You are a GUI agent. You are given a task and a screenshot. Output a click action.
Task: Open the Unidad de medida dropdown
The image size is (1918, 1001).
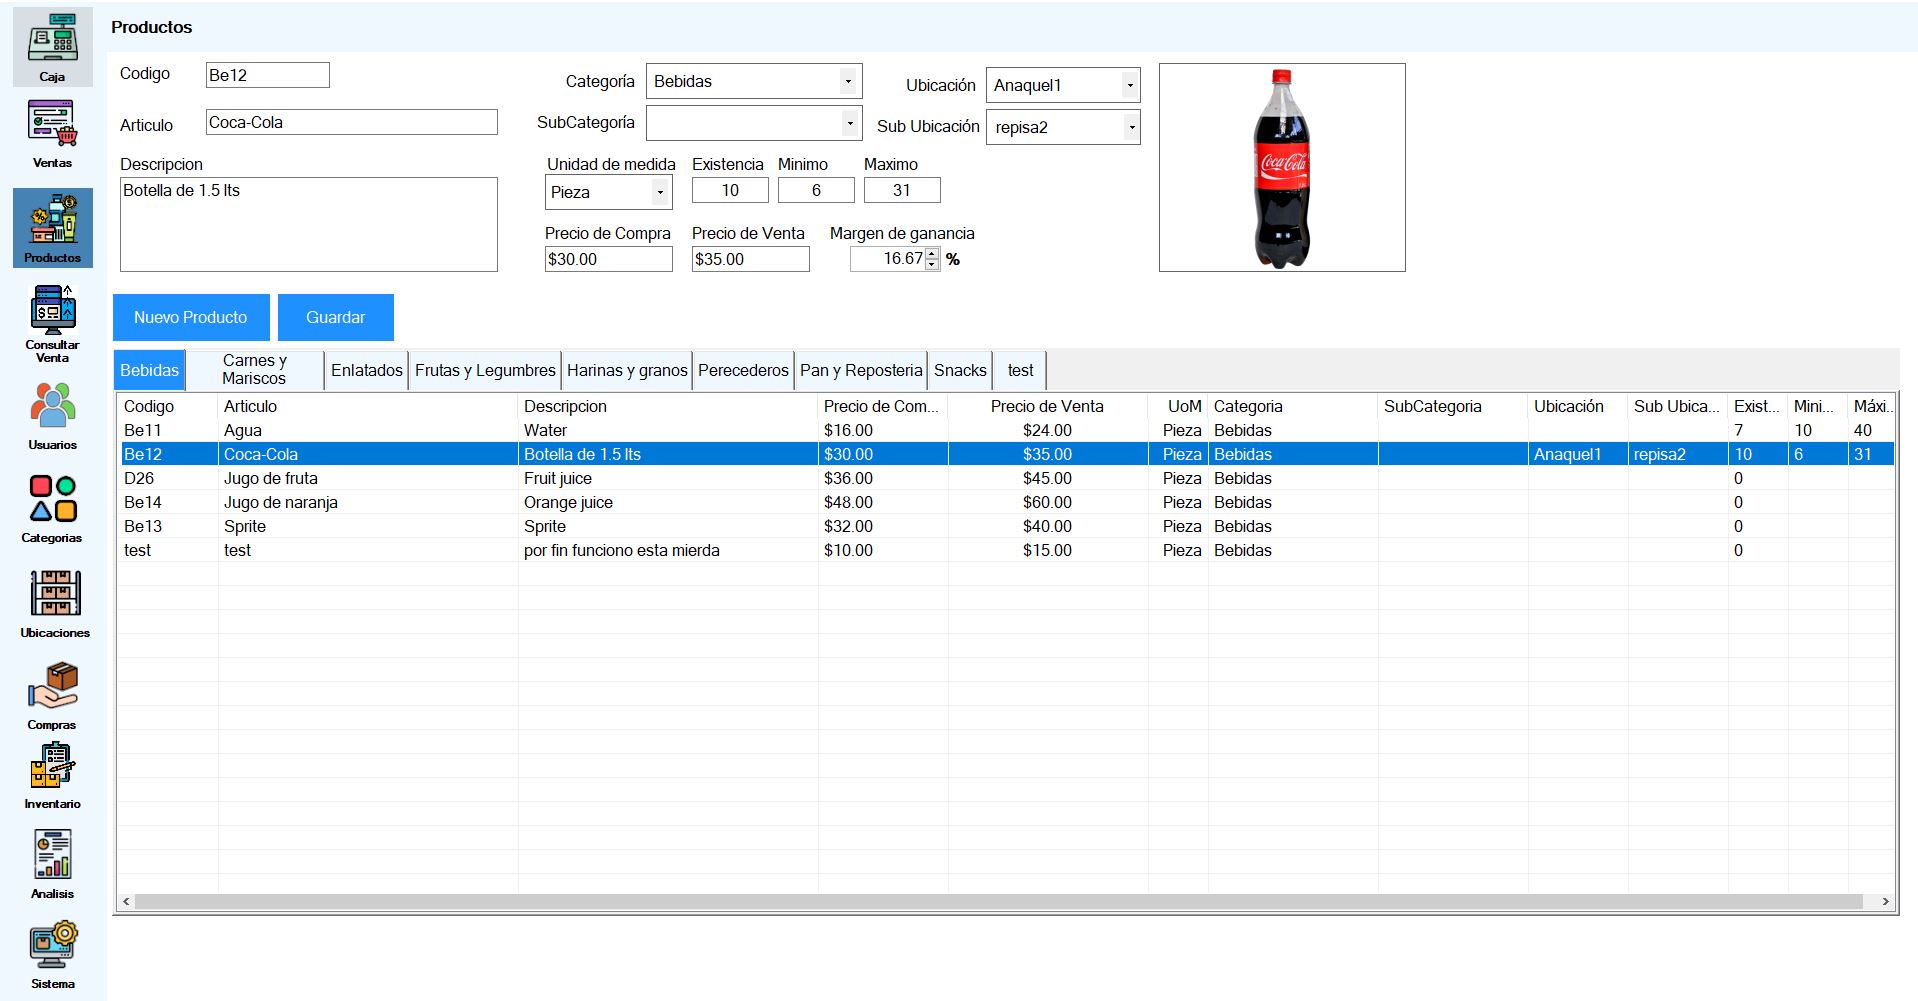pos(660,193)
